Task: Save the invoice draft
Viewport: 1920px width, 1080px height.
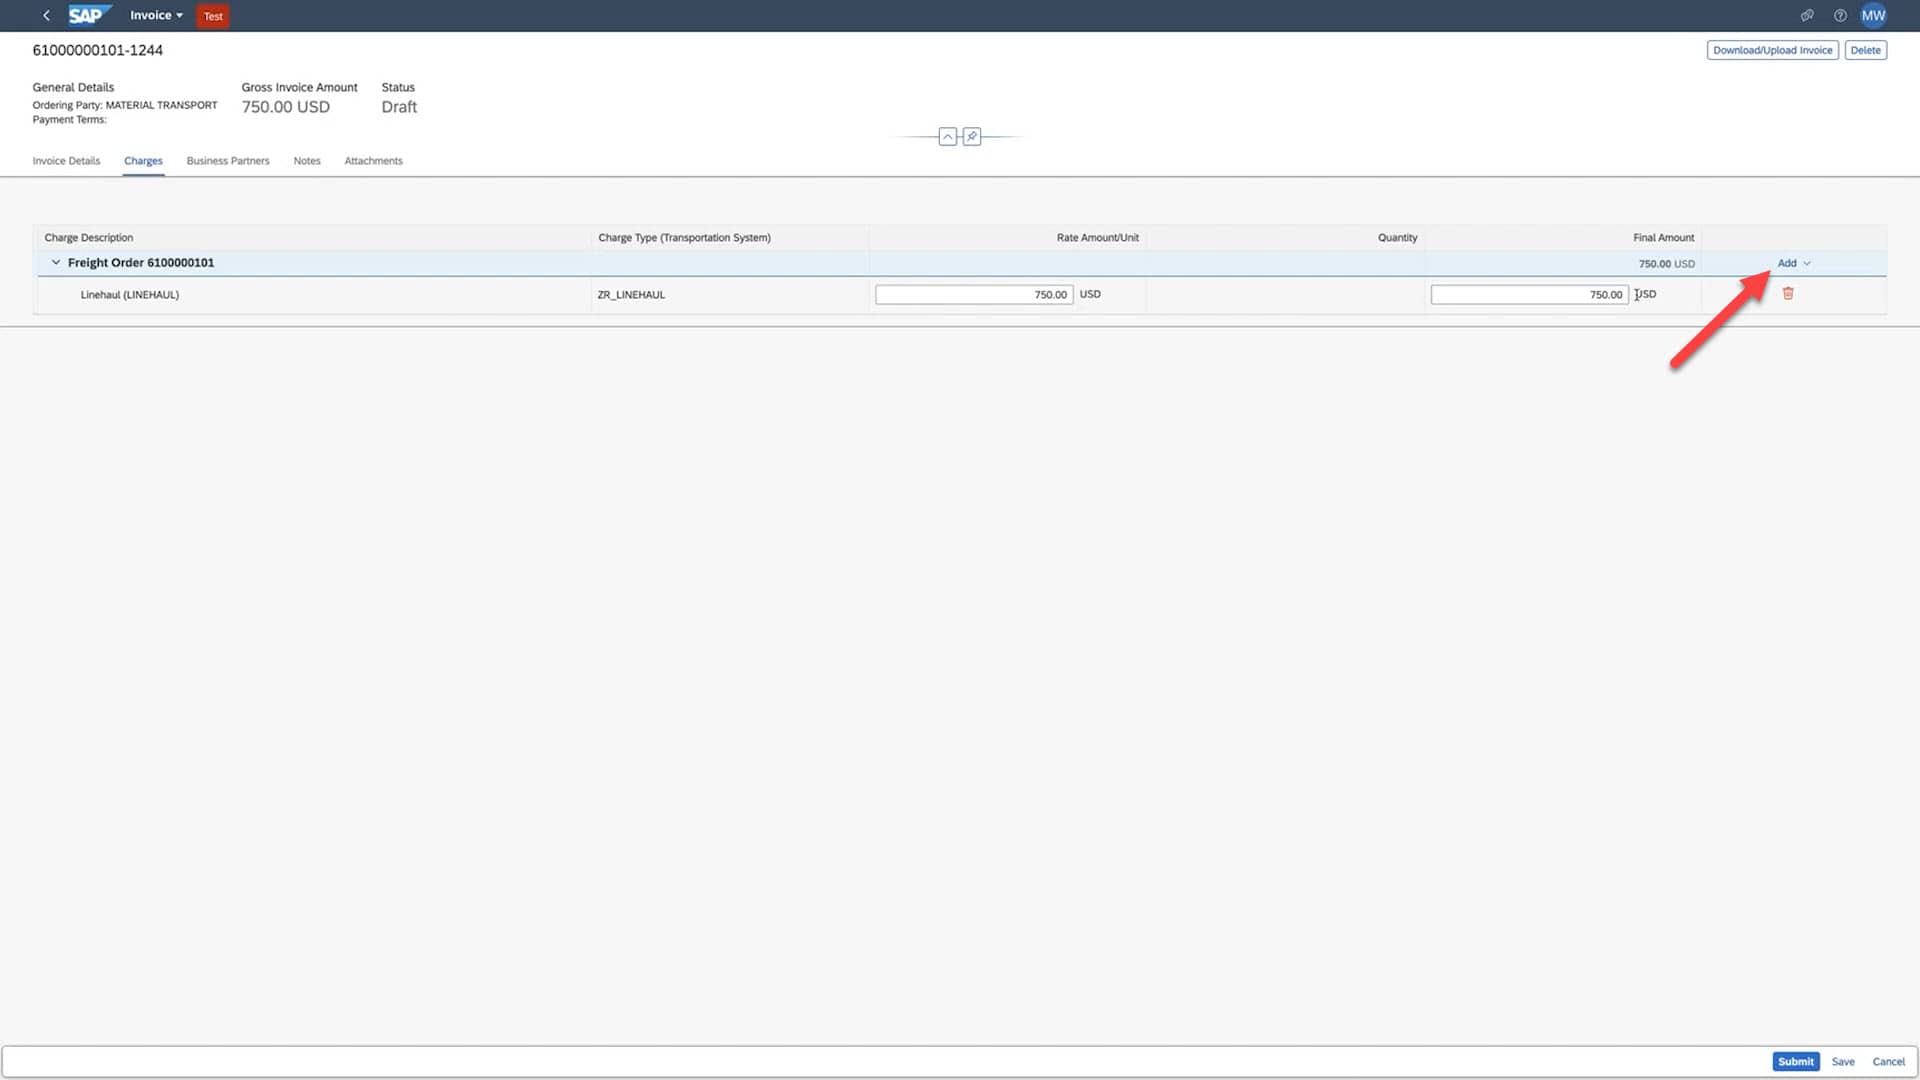Action: (x=1843, y=1062)
